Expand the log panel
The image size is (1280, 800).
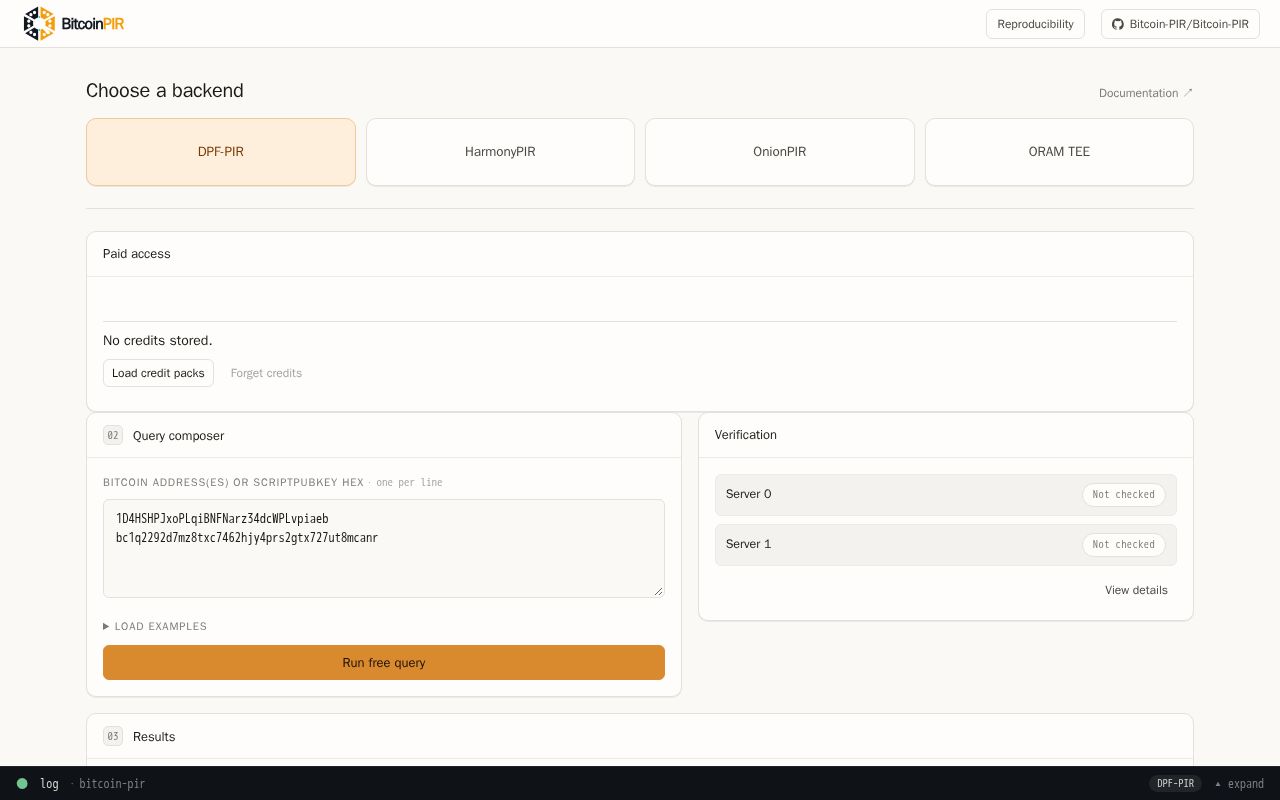click(1239, 784)
